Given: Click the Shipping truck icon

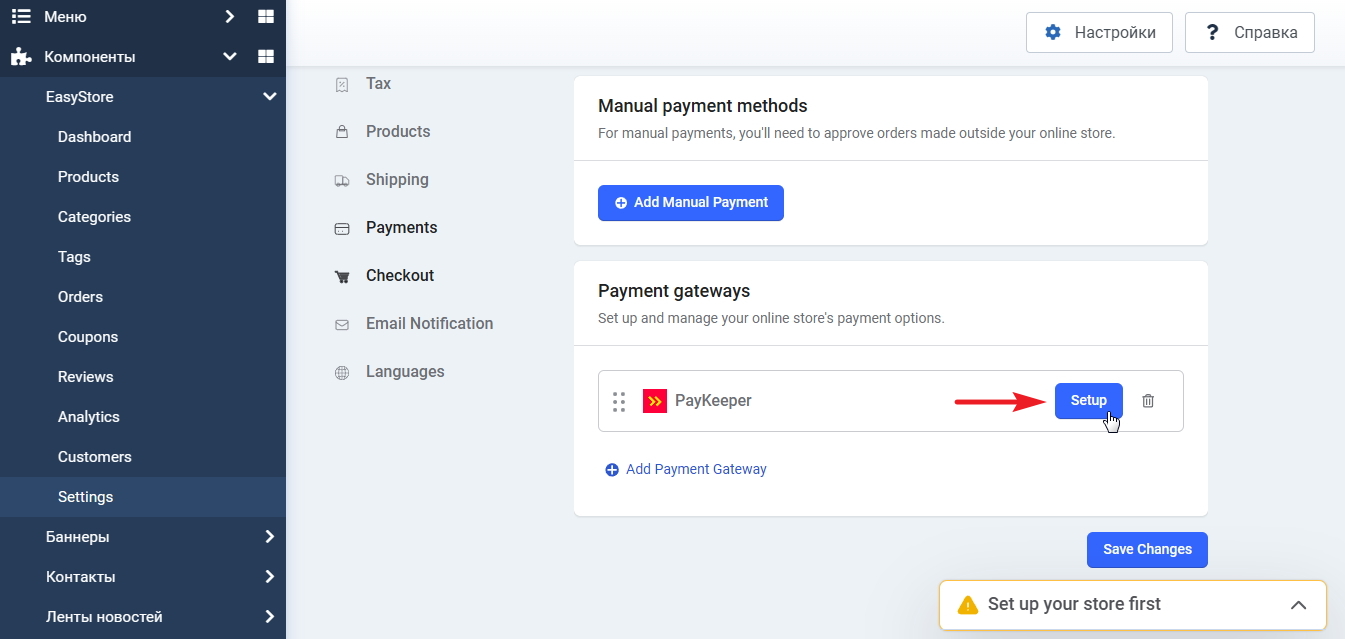Looking at the screenshot, I should 342,180.
